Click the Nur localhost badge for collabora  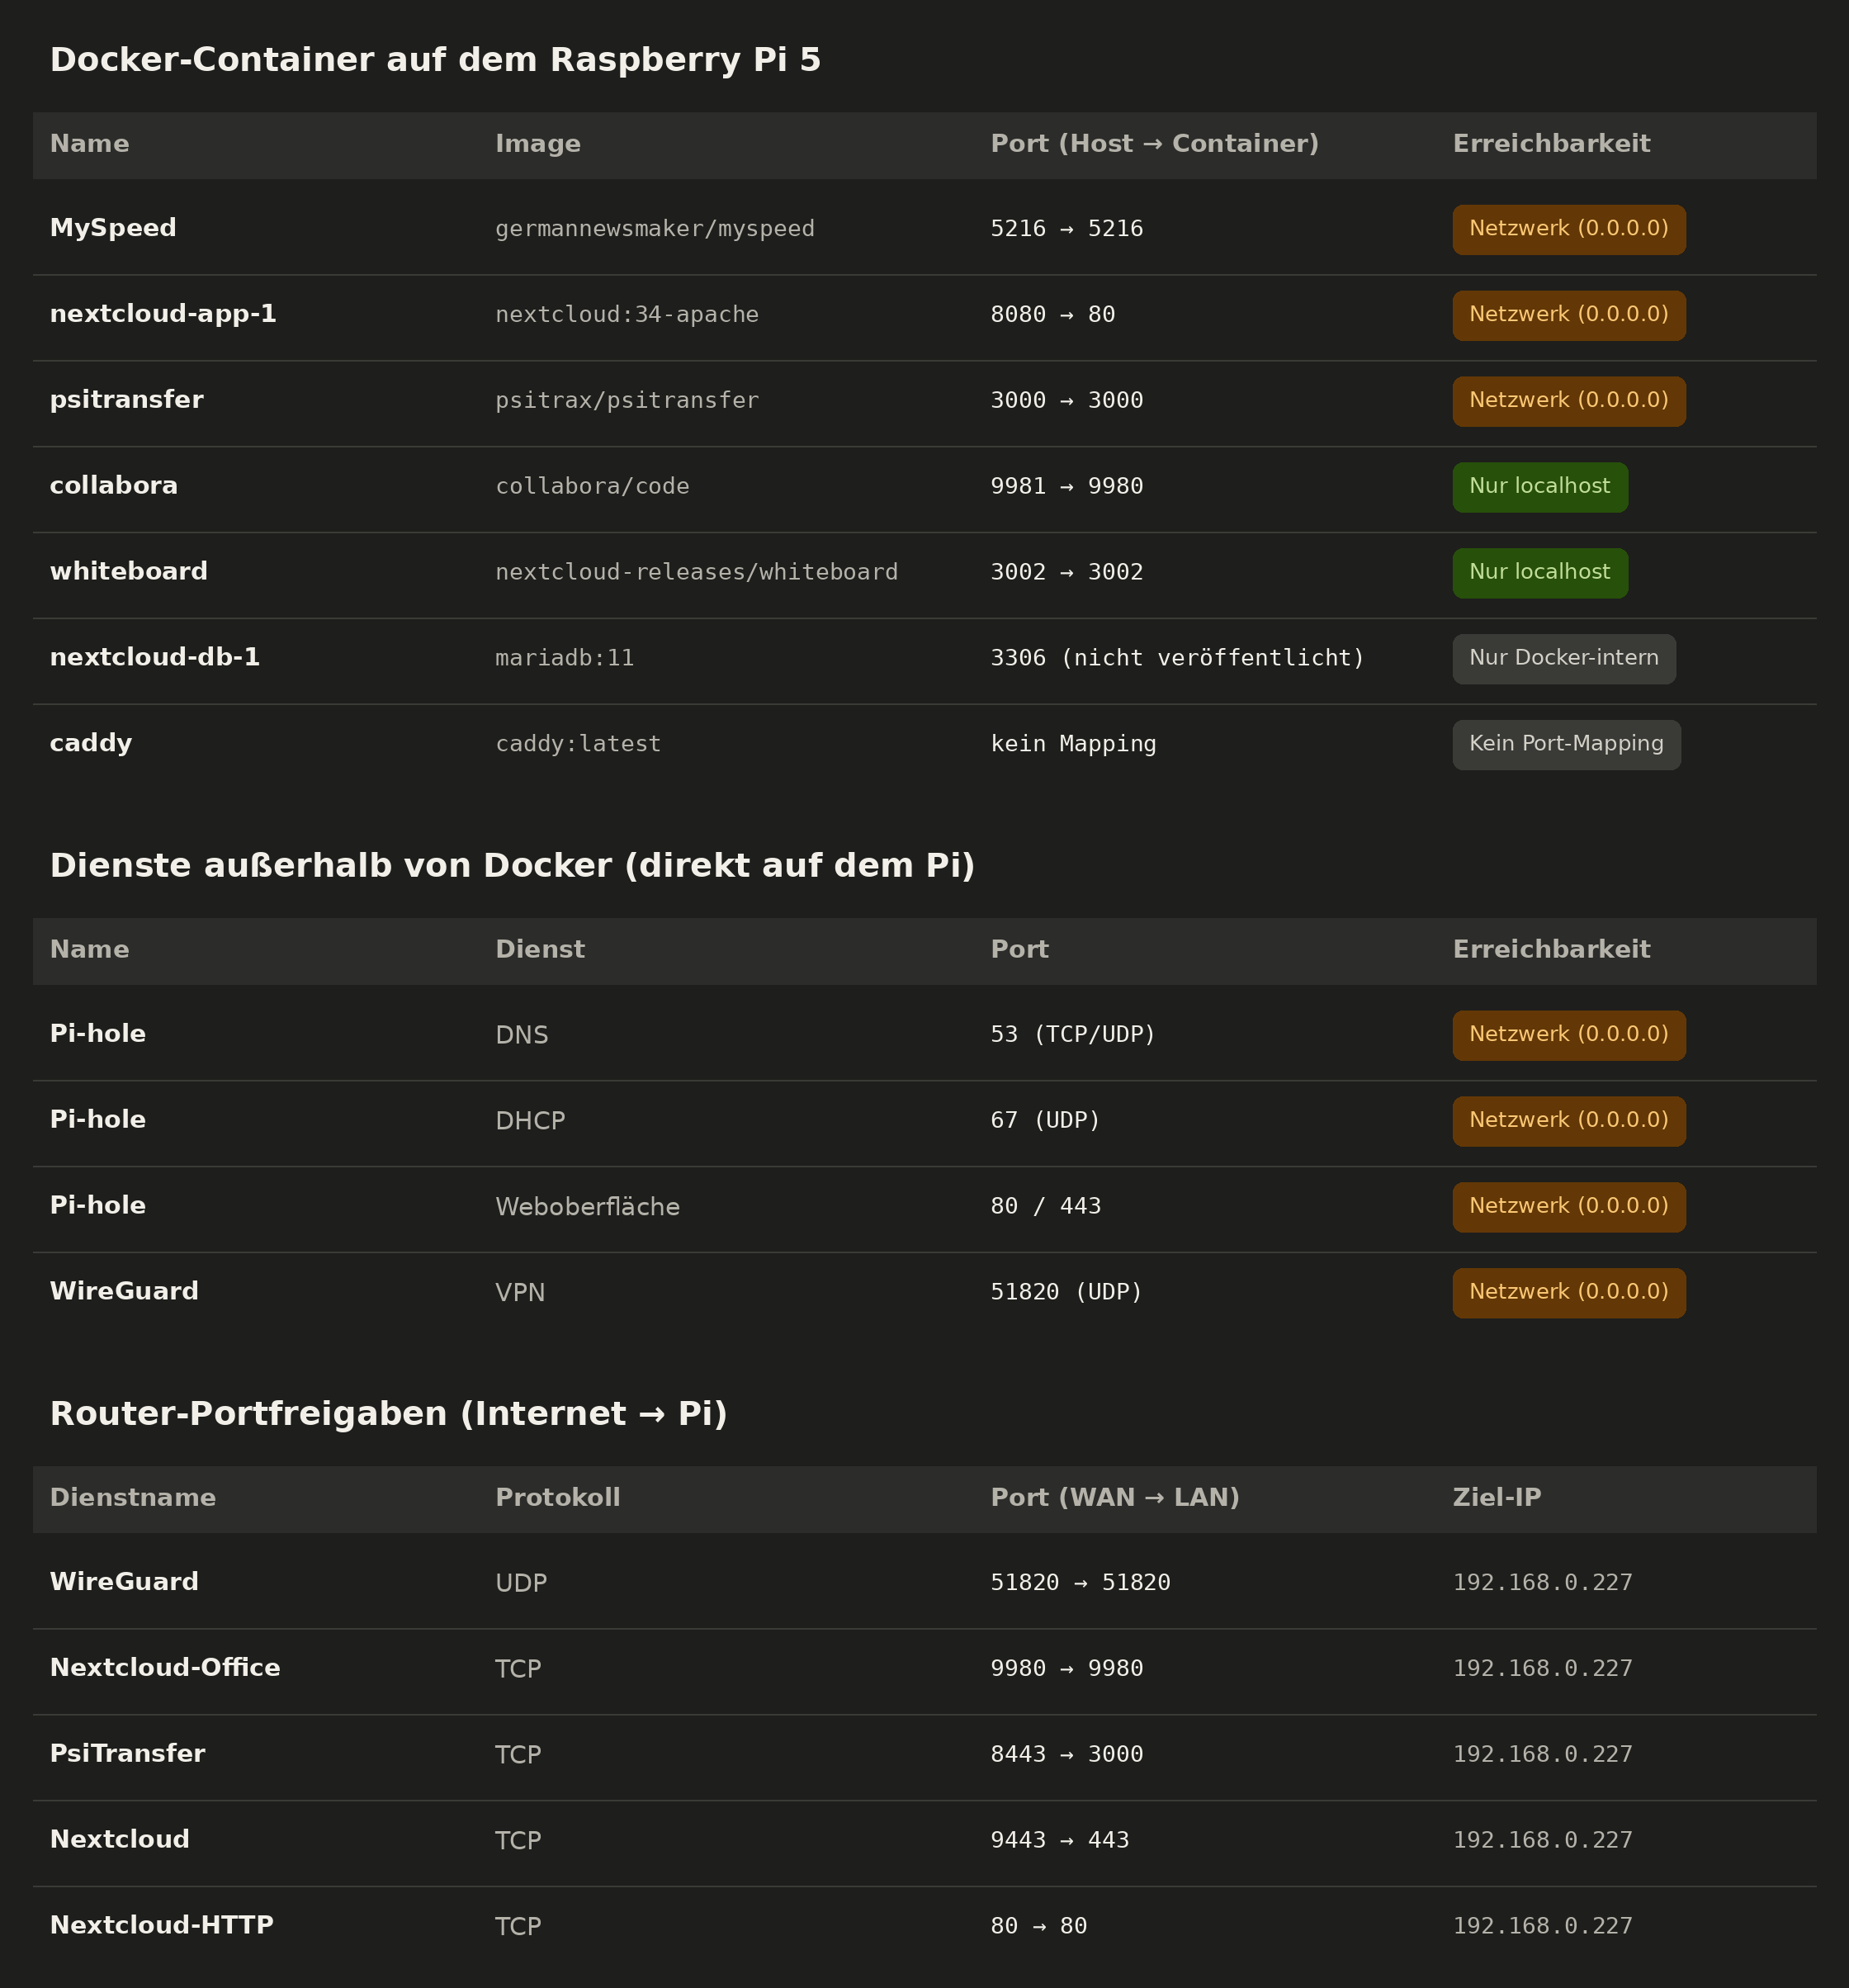[1540, 487]
